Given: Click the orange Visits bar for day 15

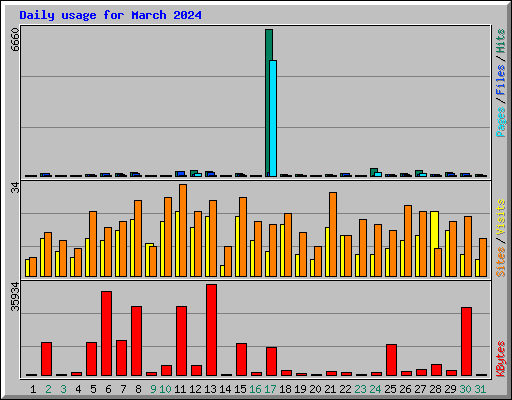Looking at the screenshot, I should [x=243, y=237].
